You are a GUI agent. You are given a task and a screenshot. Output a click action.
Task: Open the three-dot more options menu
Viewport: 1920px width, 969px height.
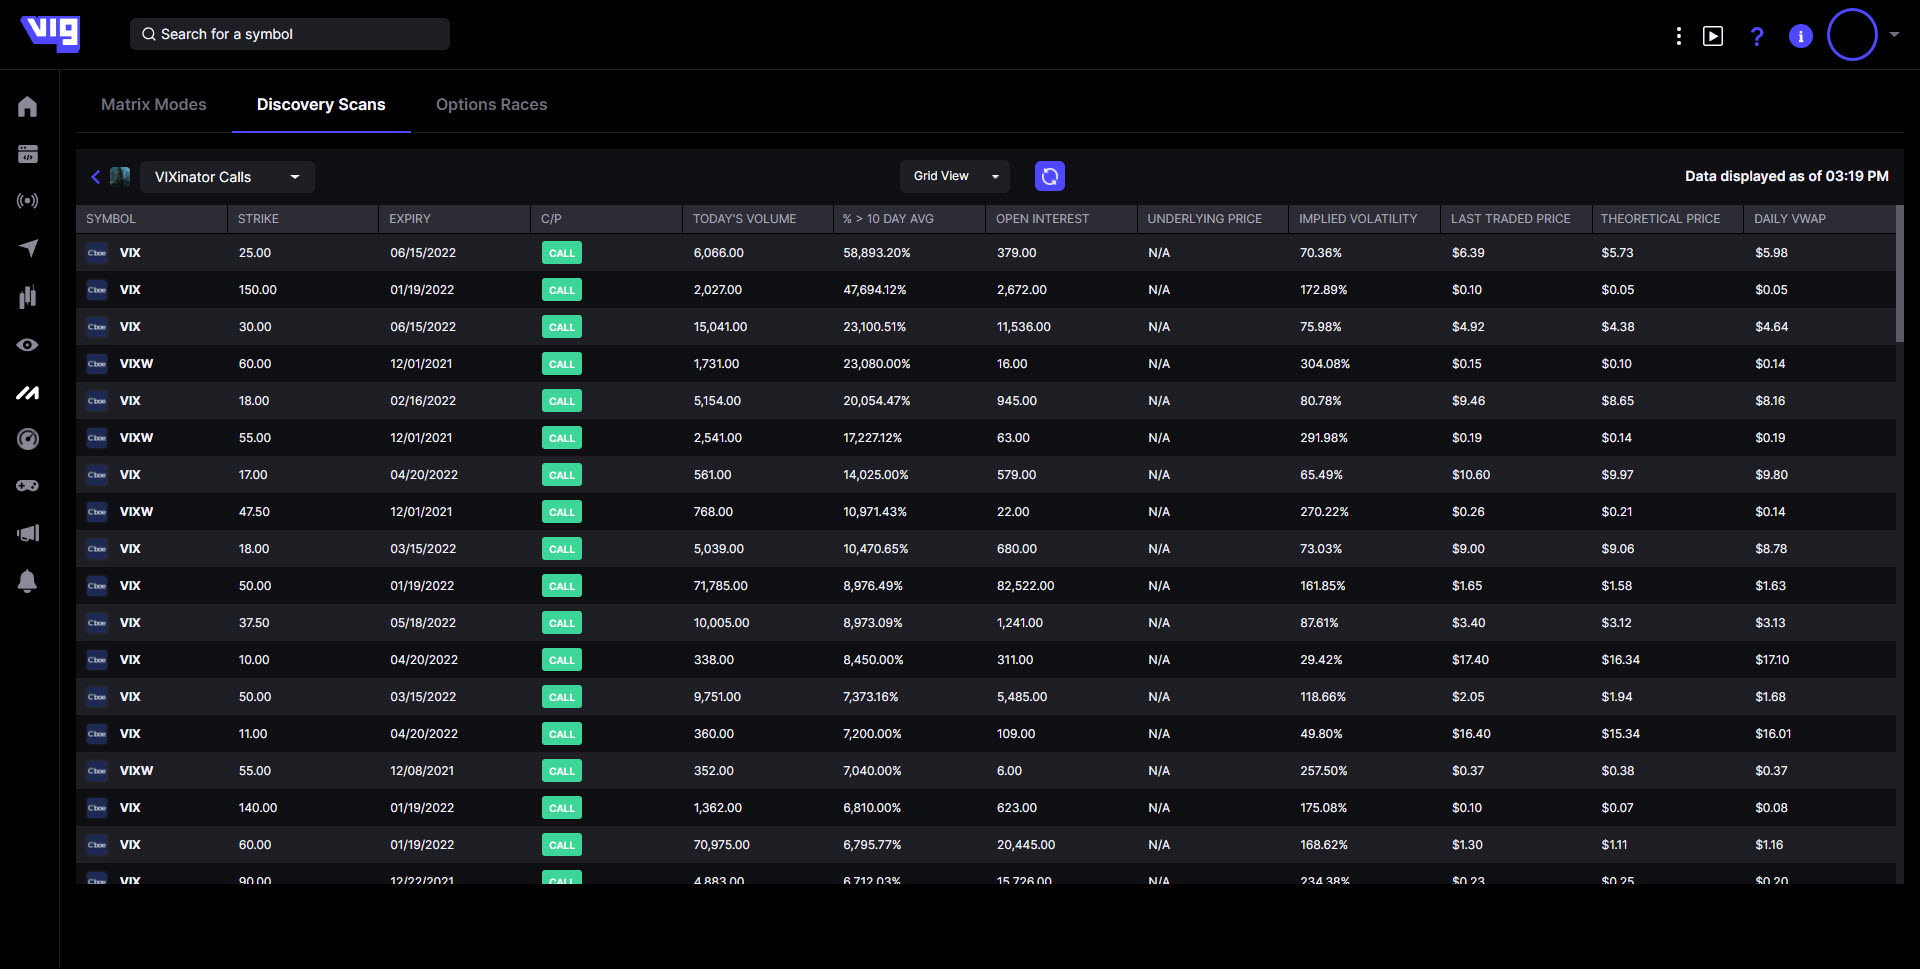tap(1678, 36)
